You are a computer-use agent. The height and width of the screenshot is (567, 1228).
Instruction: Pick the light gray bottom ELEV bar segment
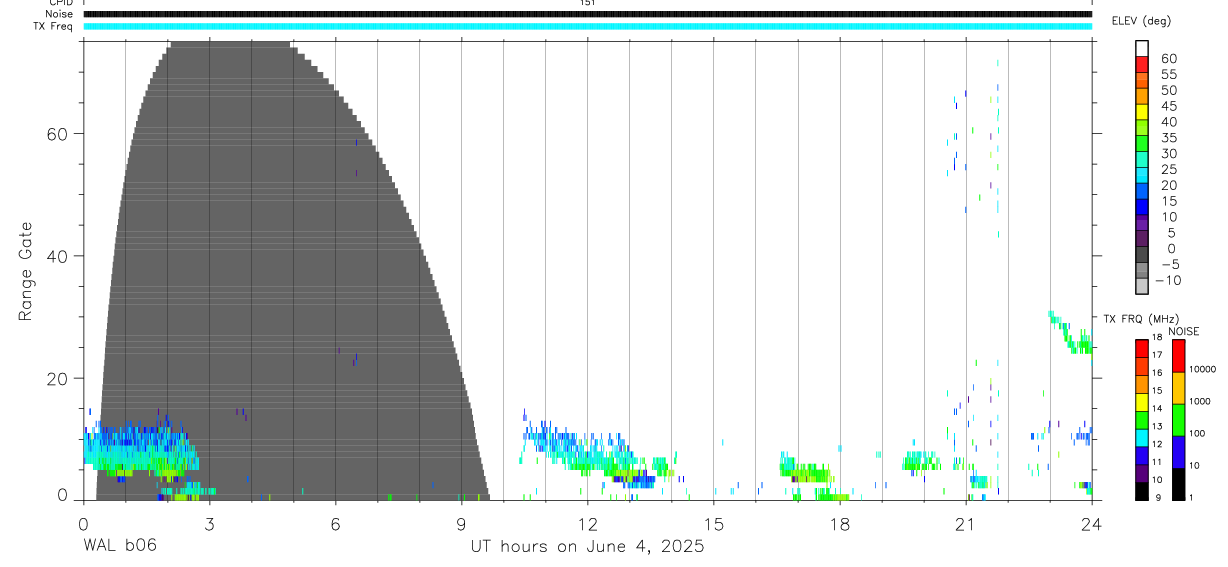point(1142,287)
